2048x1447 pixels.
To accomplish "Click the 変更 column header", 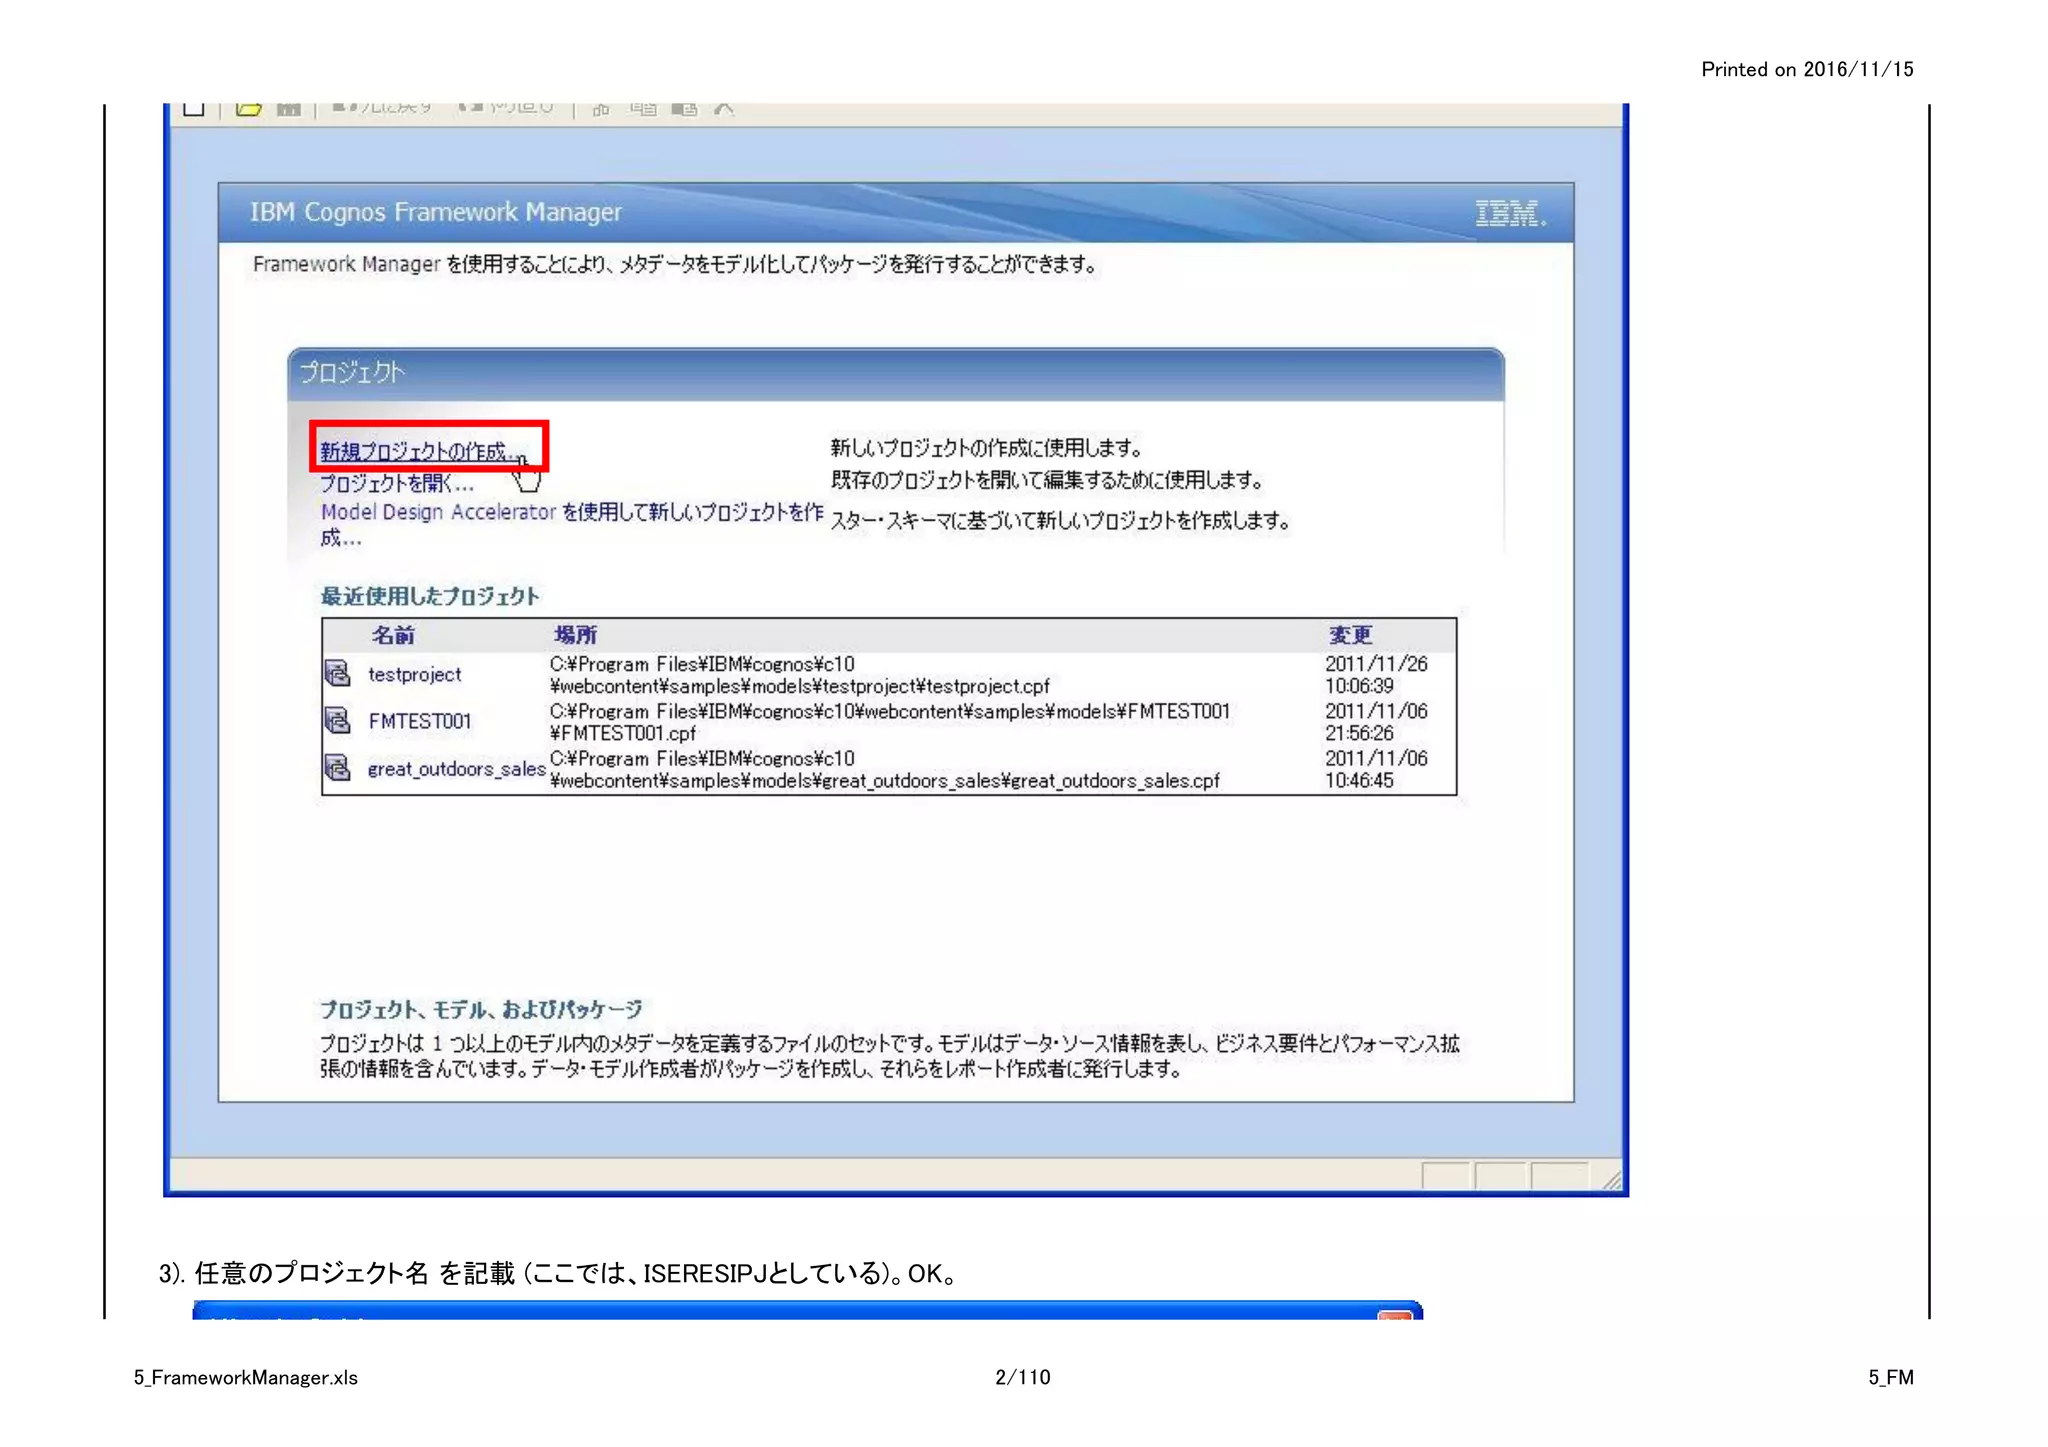I will (1350, 635).
